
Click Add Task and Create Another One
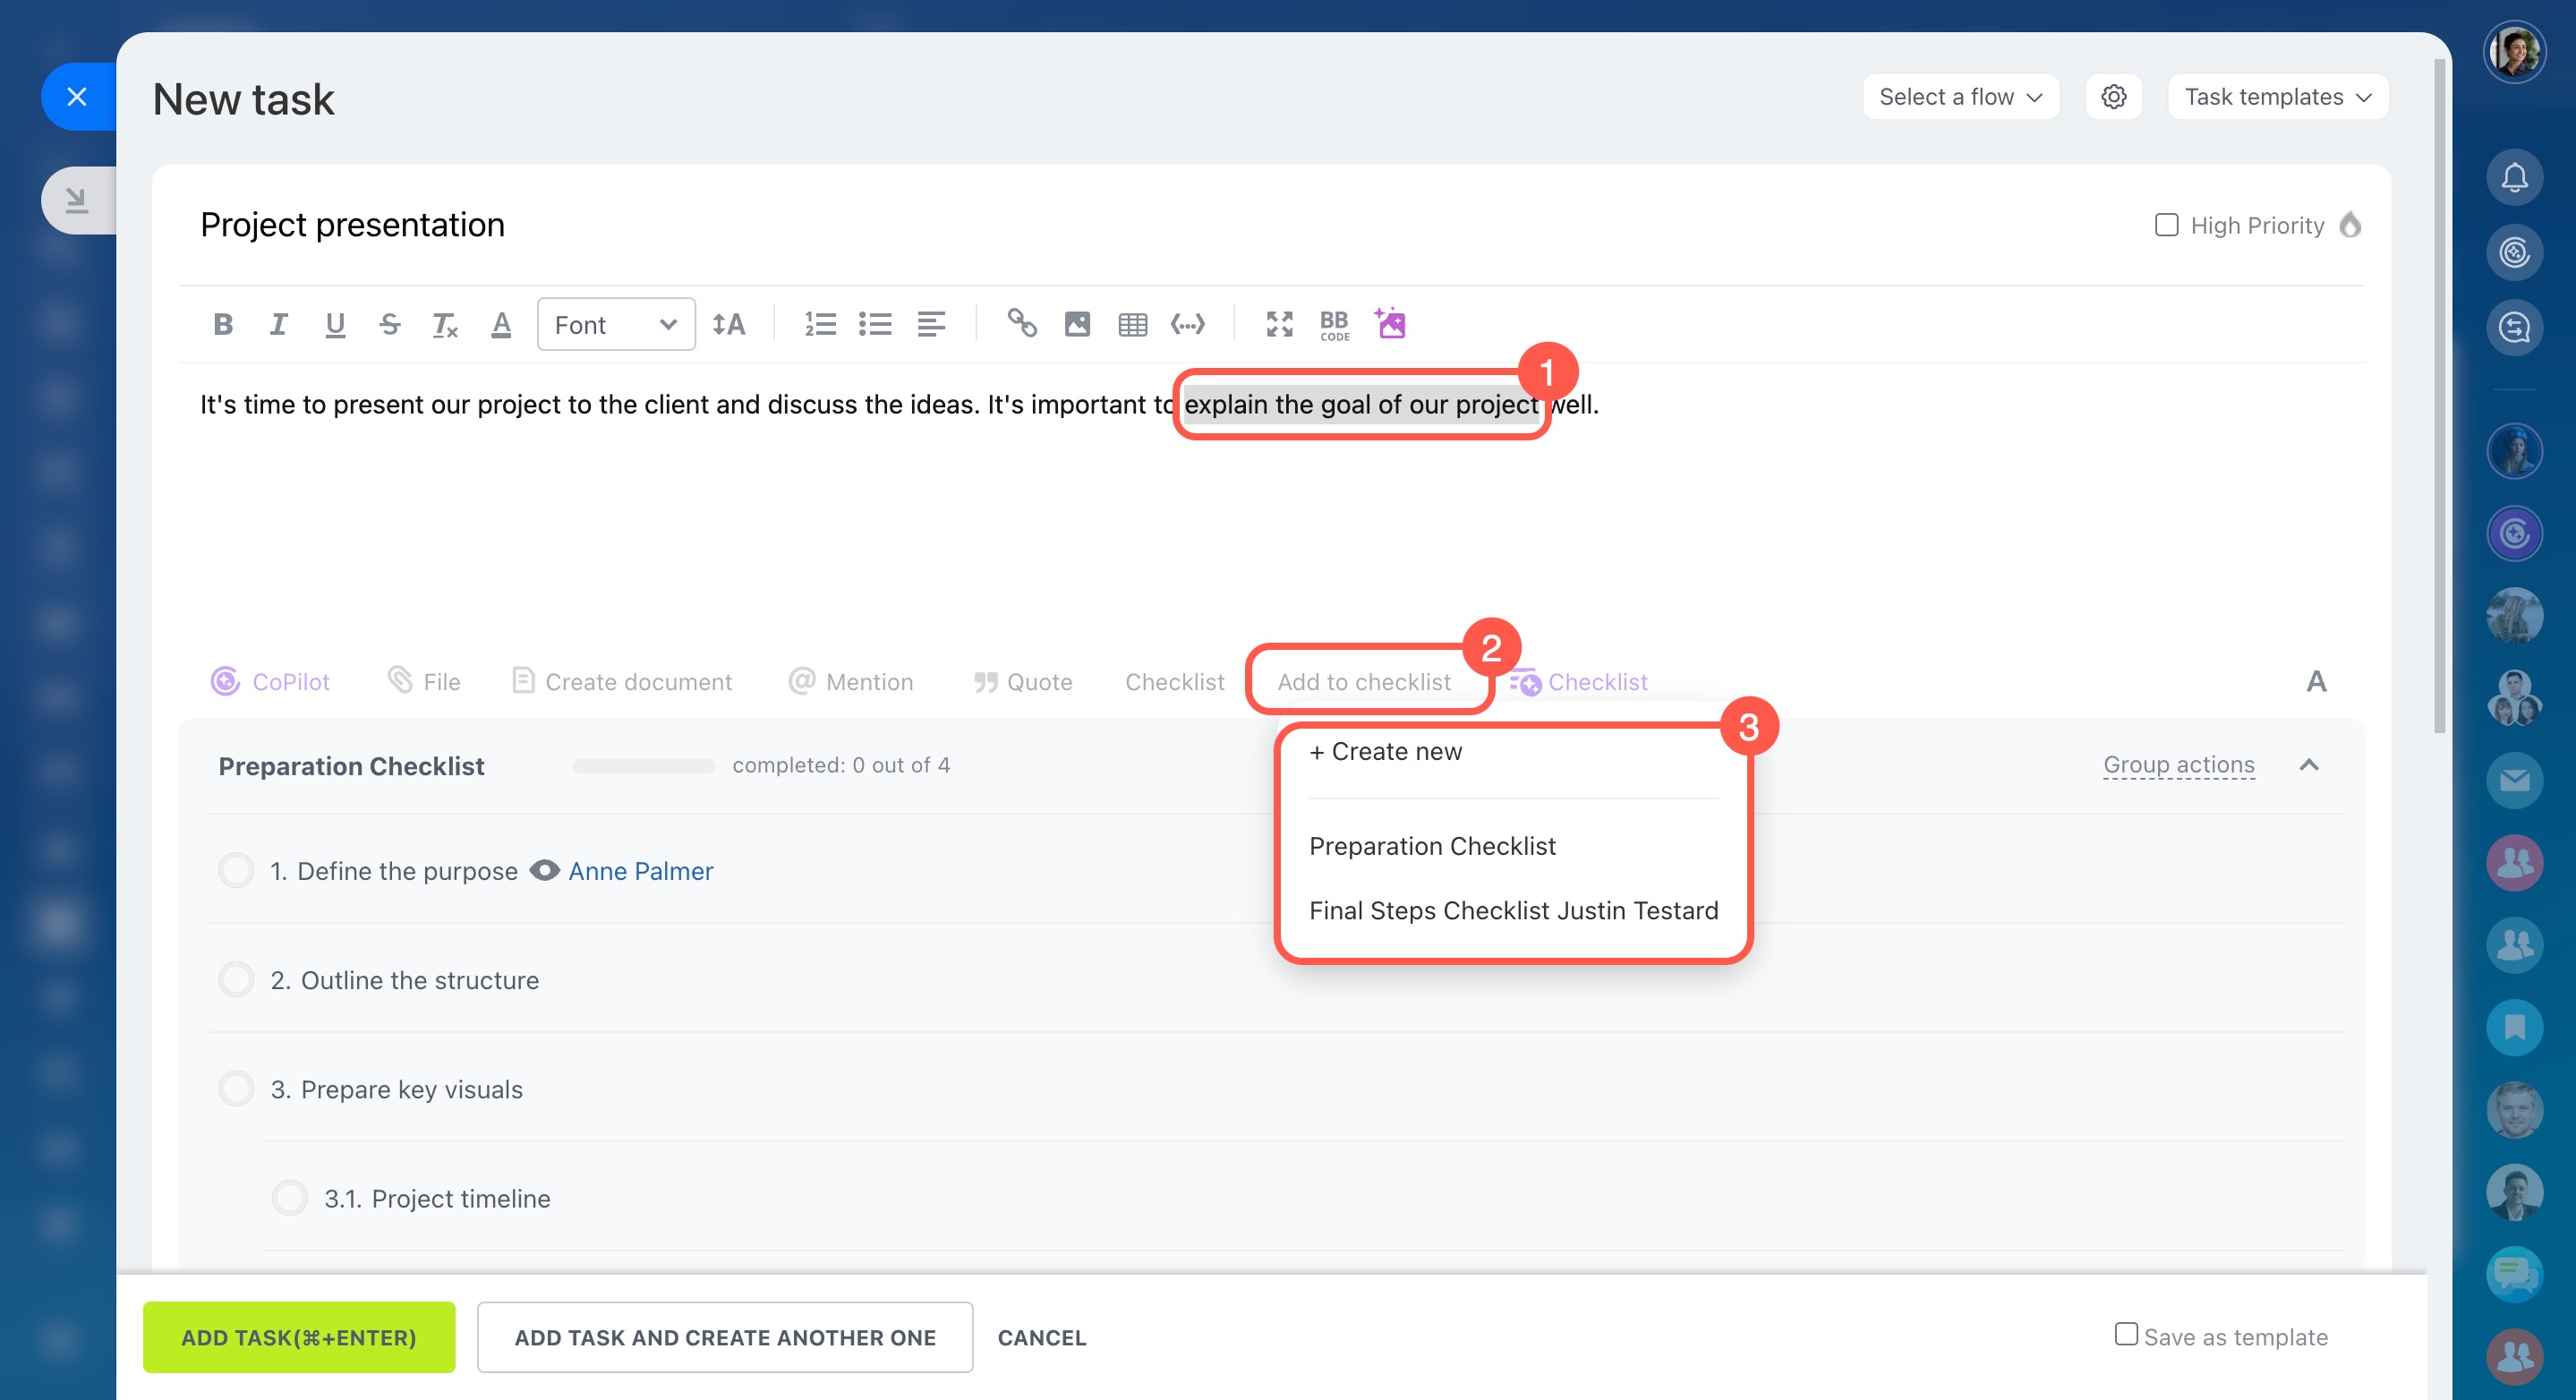point(725,1337)
